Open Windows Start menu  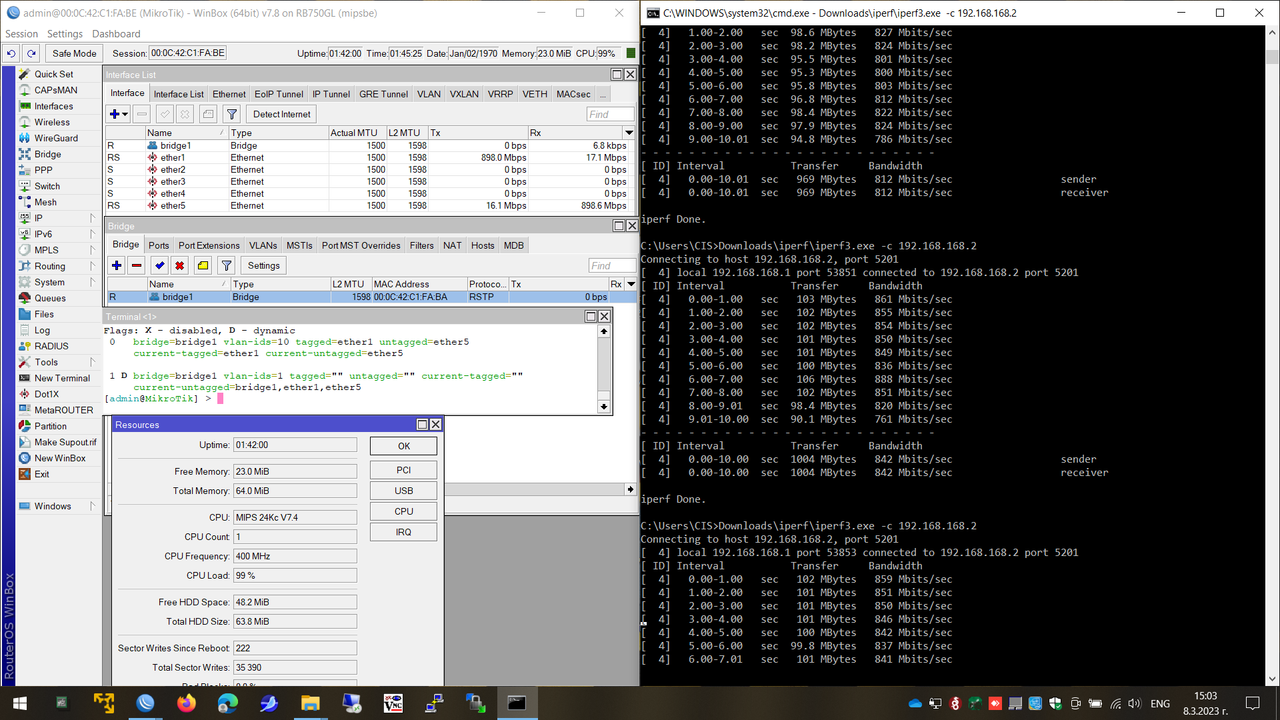19,703
